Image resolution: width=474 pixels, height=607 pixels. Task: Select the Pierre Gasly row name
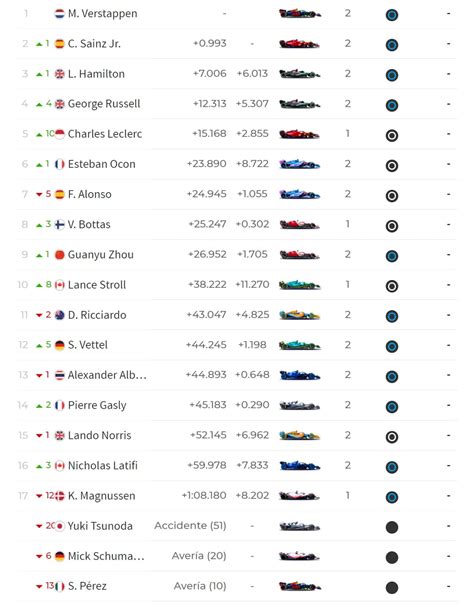97,405
